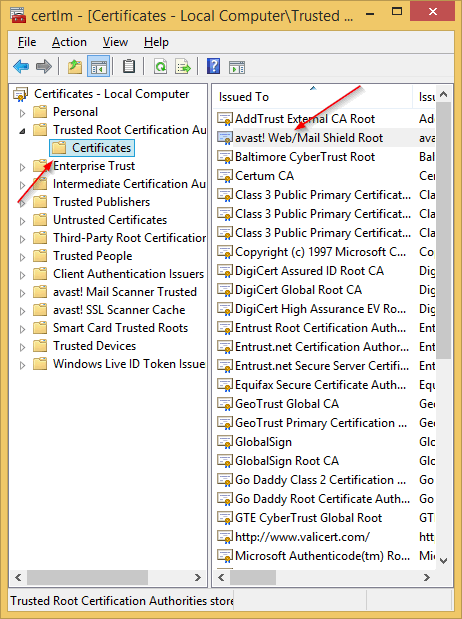Click the GeoTrust Global CA certificate icon
The height and width of the screenshot is (619, 462).
(225, 404)
